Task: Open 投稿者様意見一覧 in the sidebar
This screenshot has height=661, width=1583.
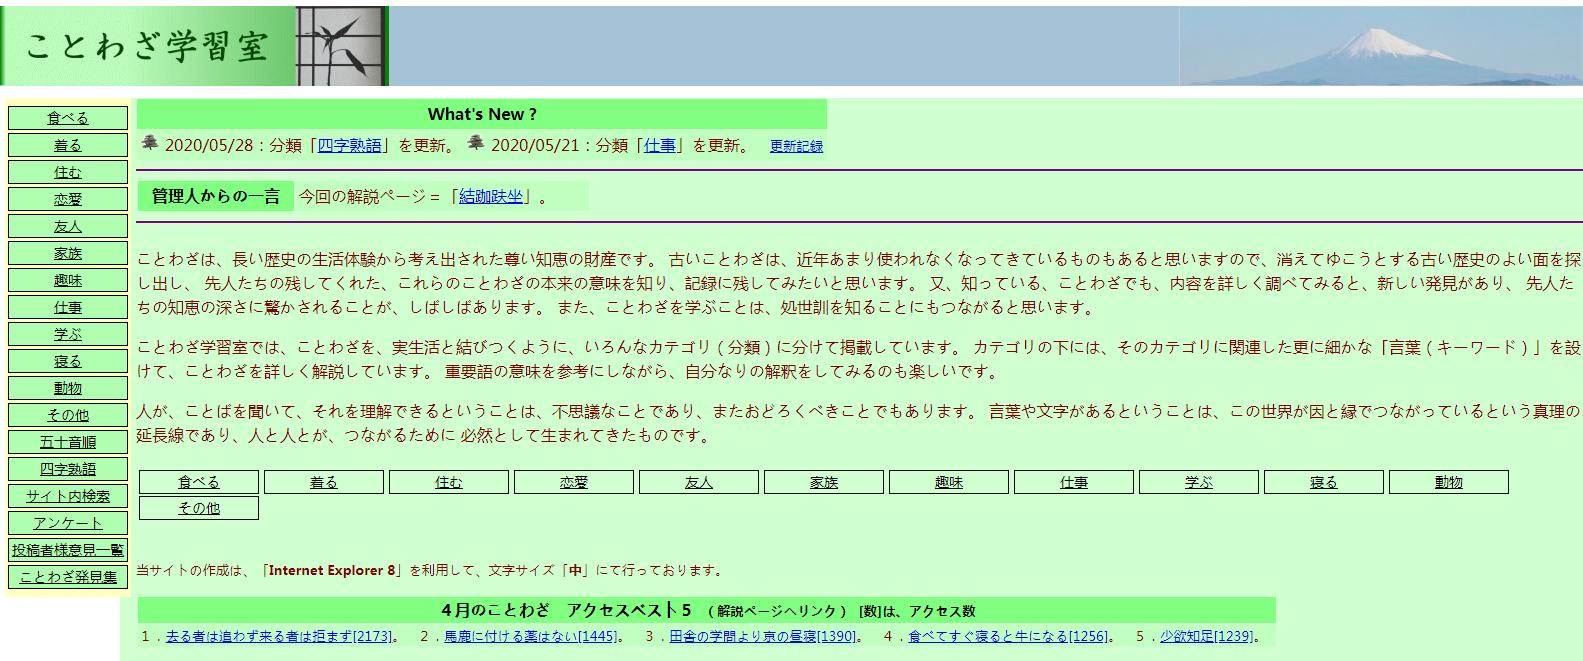Action: click(68, 550)
